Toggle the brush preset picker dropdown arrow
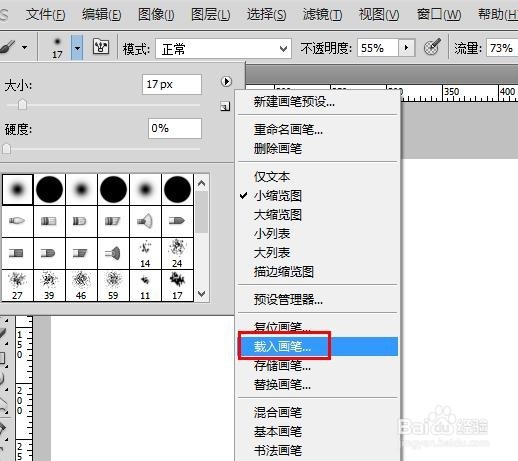 [x=77, y=48]
